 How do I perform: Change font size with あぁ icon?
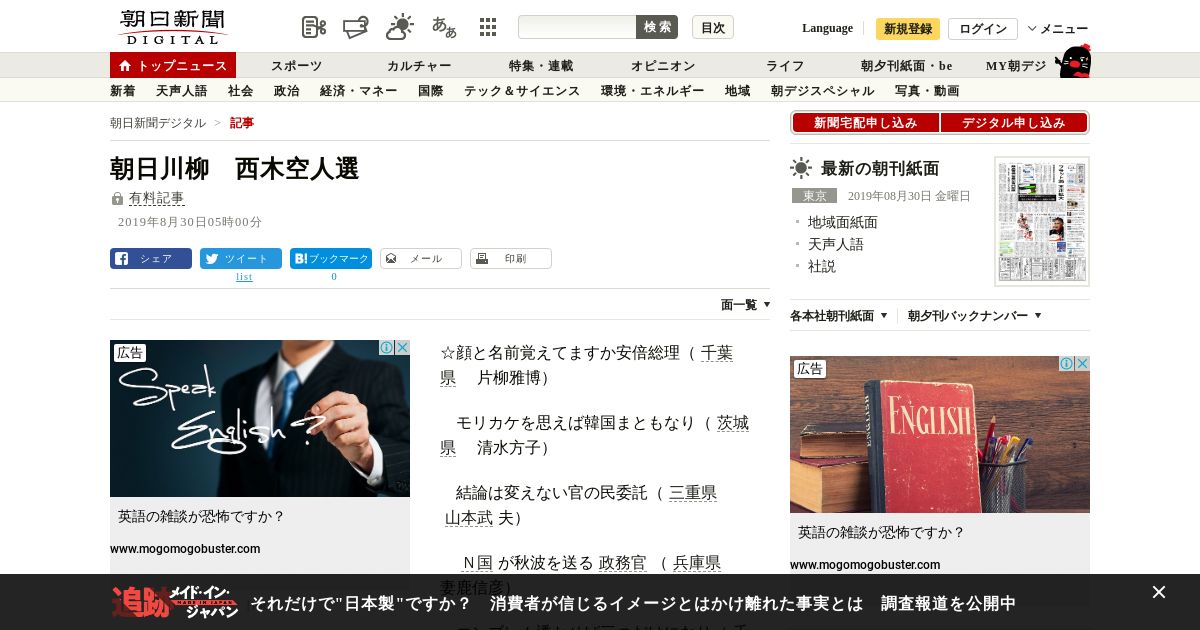coord(444,27)
